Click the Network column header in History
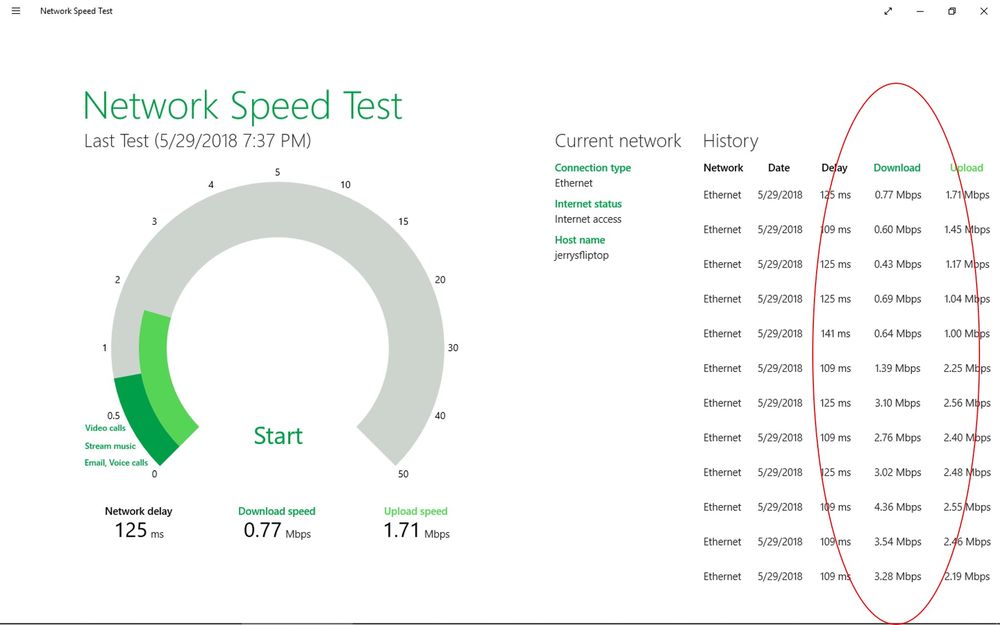 pos(723,168)
